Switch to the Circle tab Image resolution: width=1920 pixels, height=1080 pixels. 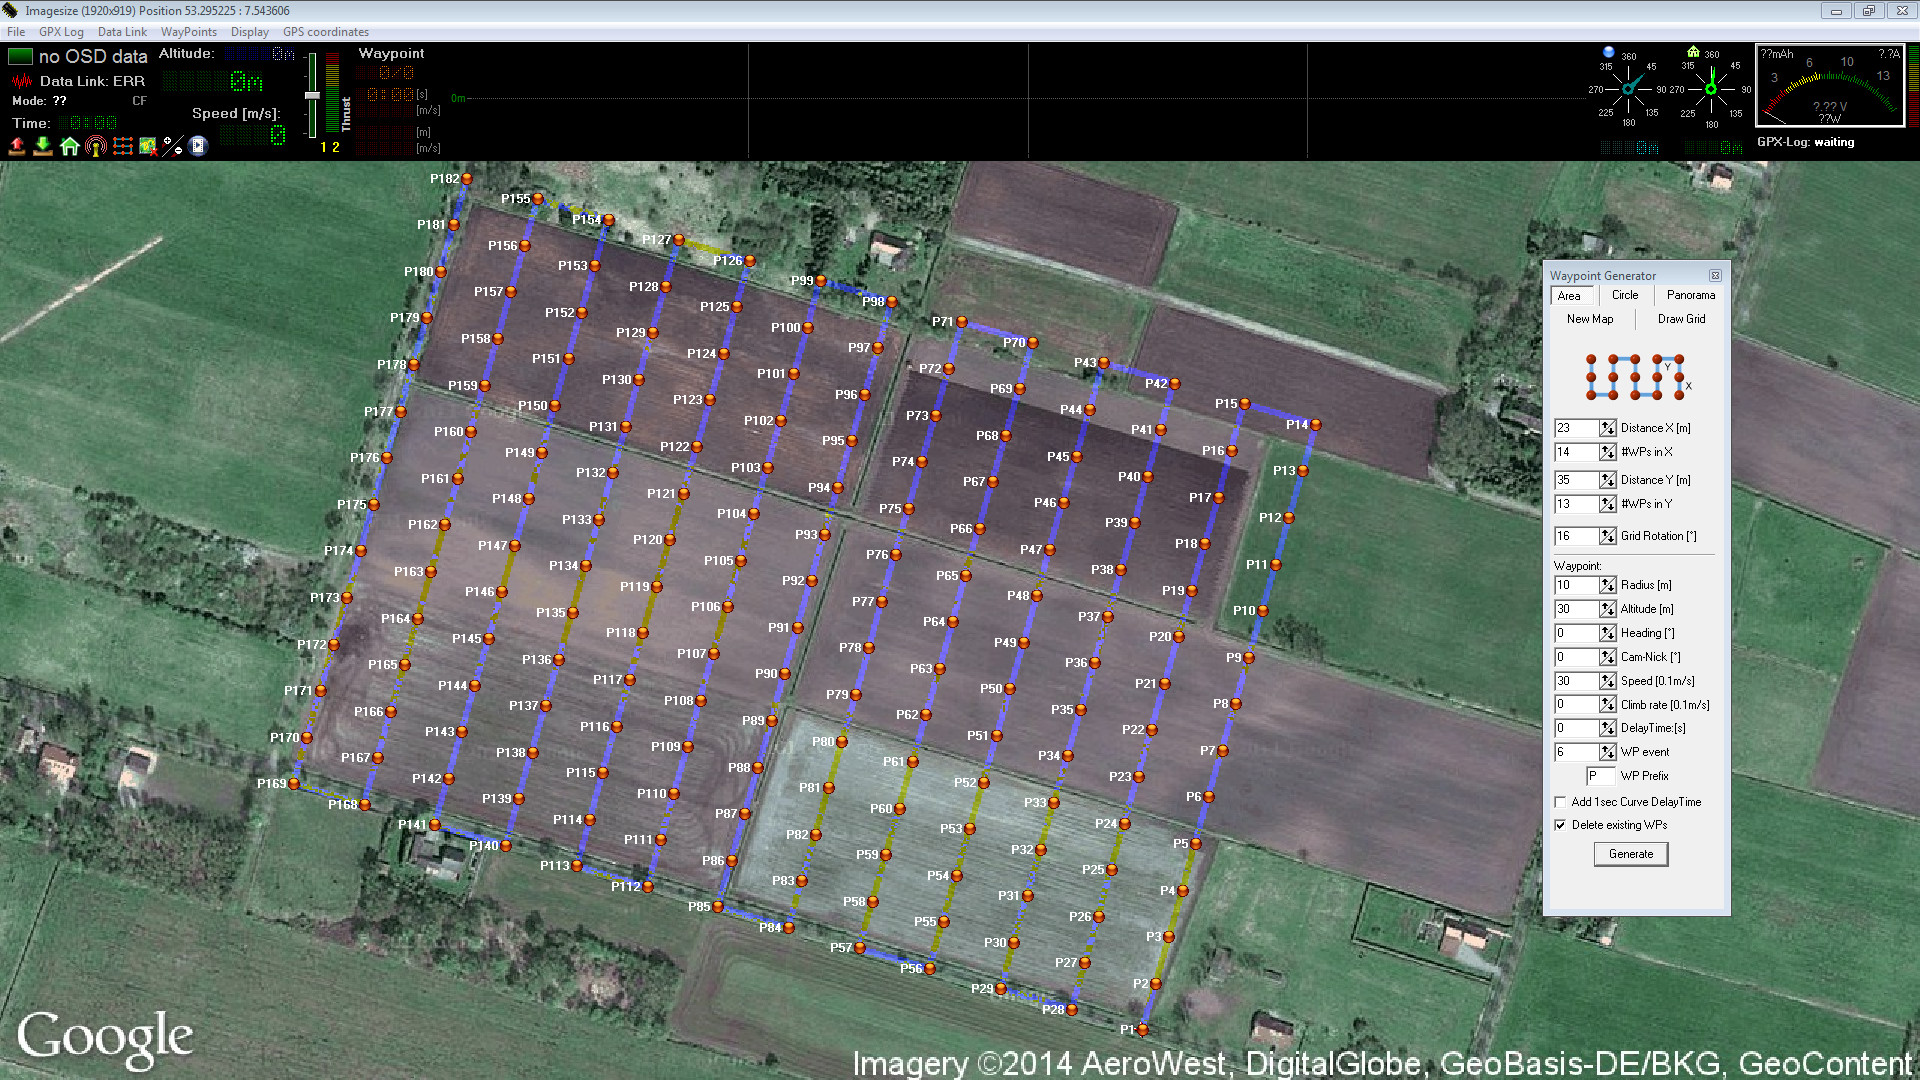click(x=1625, y=295)
